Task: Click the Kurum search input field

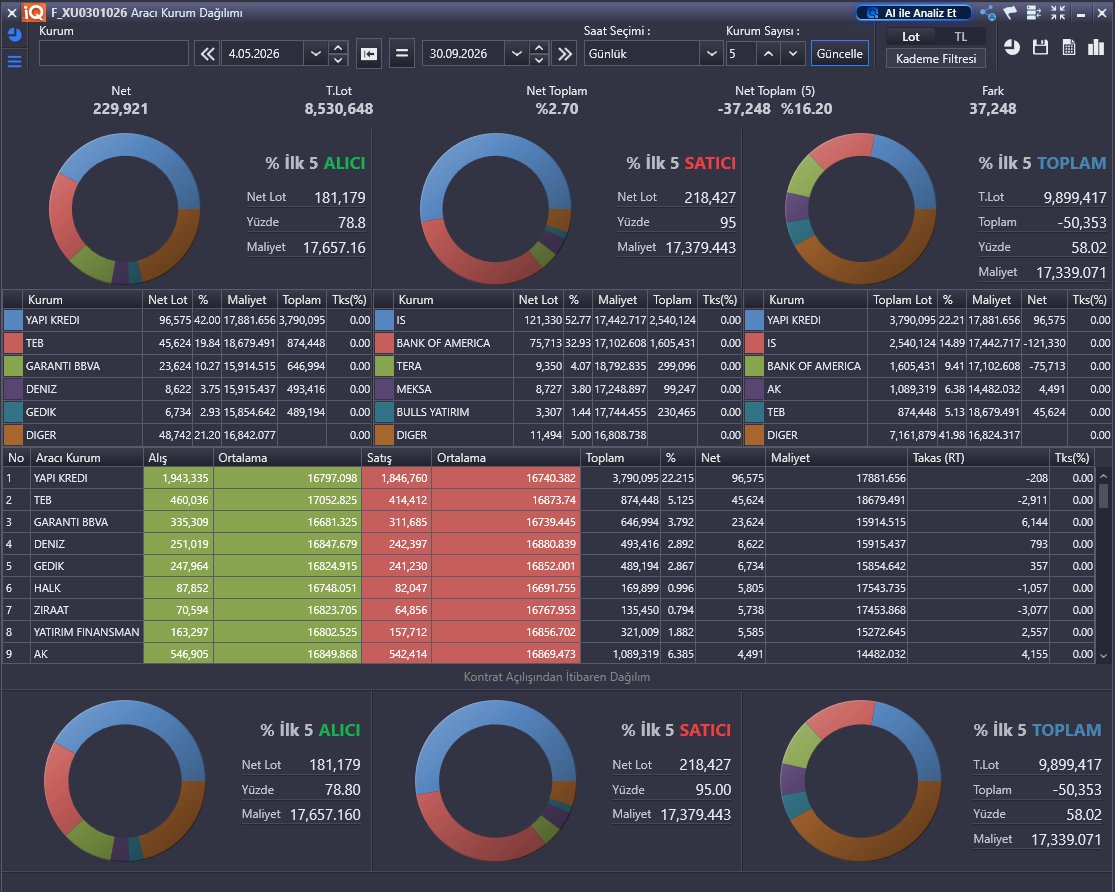Action: coord(114,53)
